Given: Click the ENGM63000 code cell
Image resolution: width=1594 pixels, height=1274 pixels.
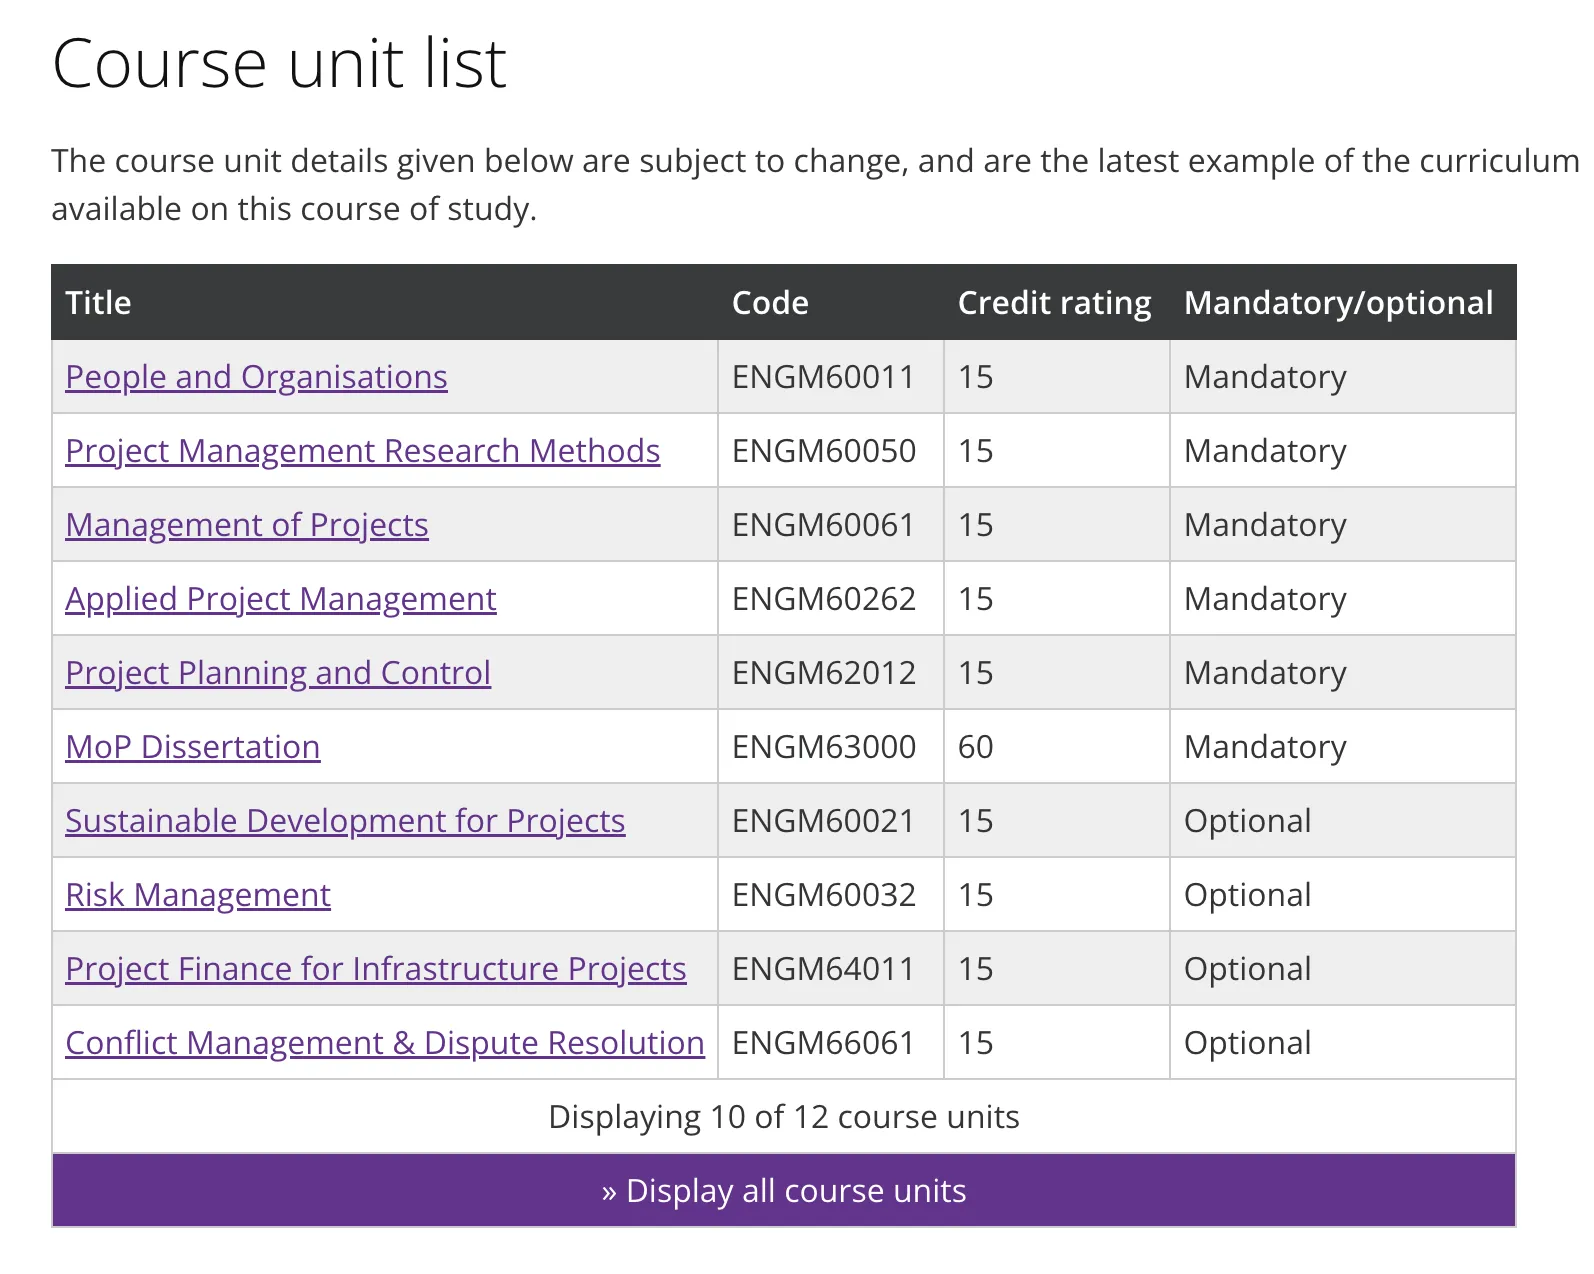Looking at the screenshot, I should (x=823, y=747).
